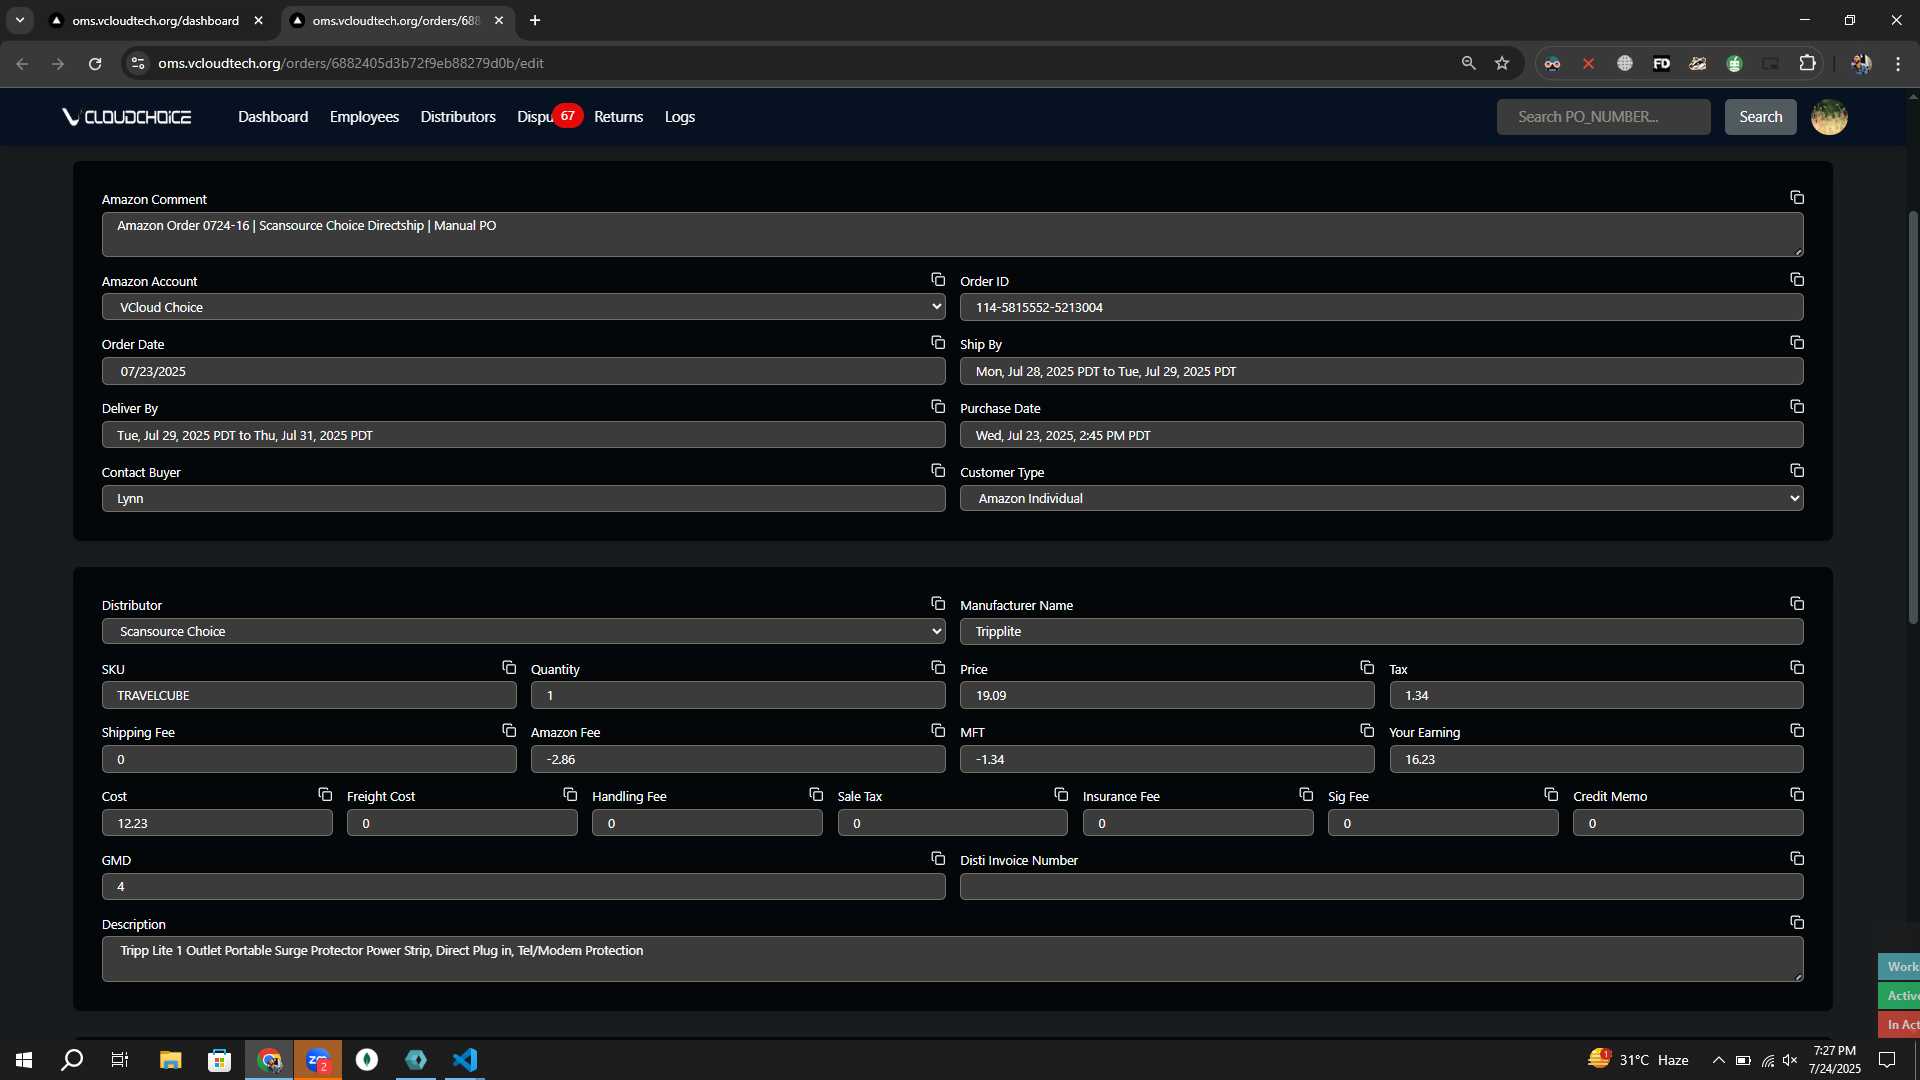Bookmark this page with the star icon
Viewport: 1920px width, 1080px height.
(1502, 63)
